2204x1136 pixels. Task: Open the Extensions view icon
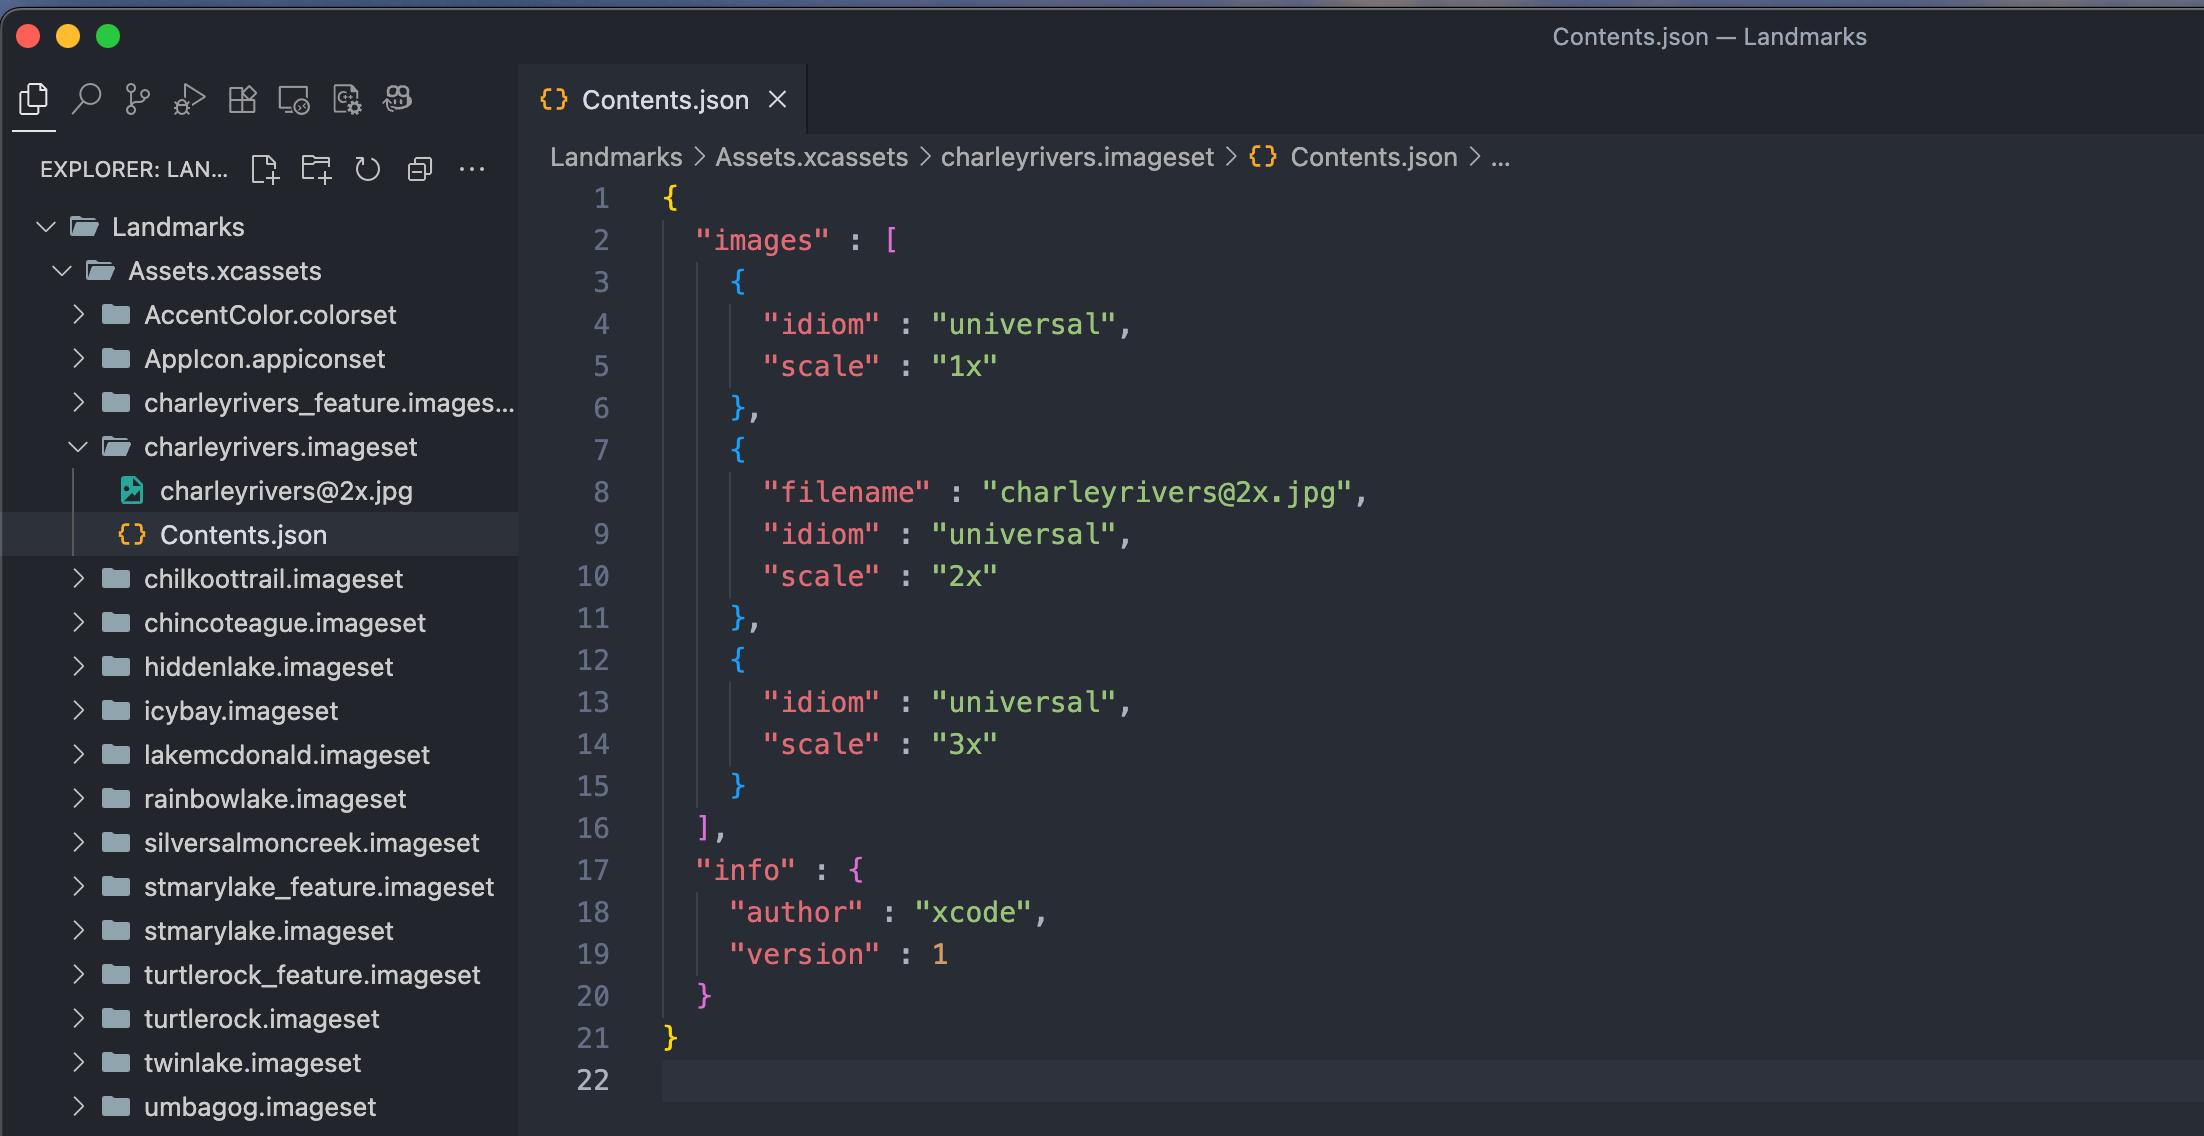[242, 99]
